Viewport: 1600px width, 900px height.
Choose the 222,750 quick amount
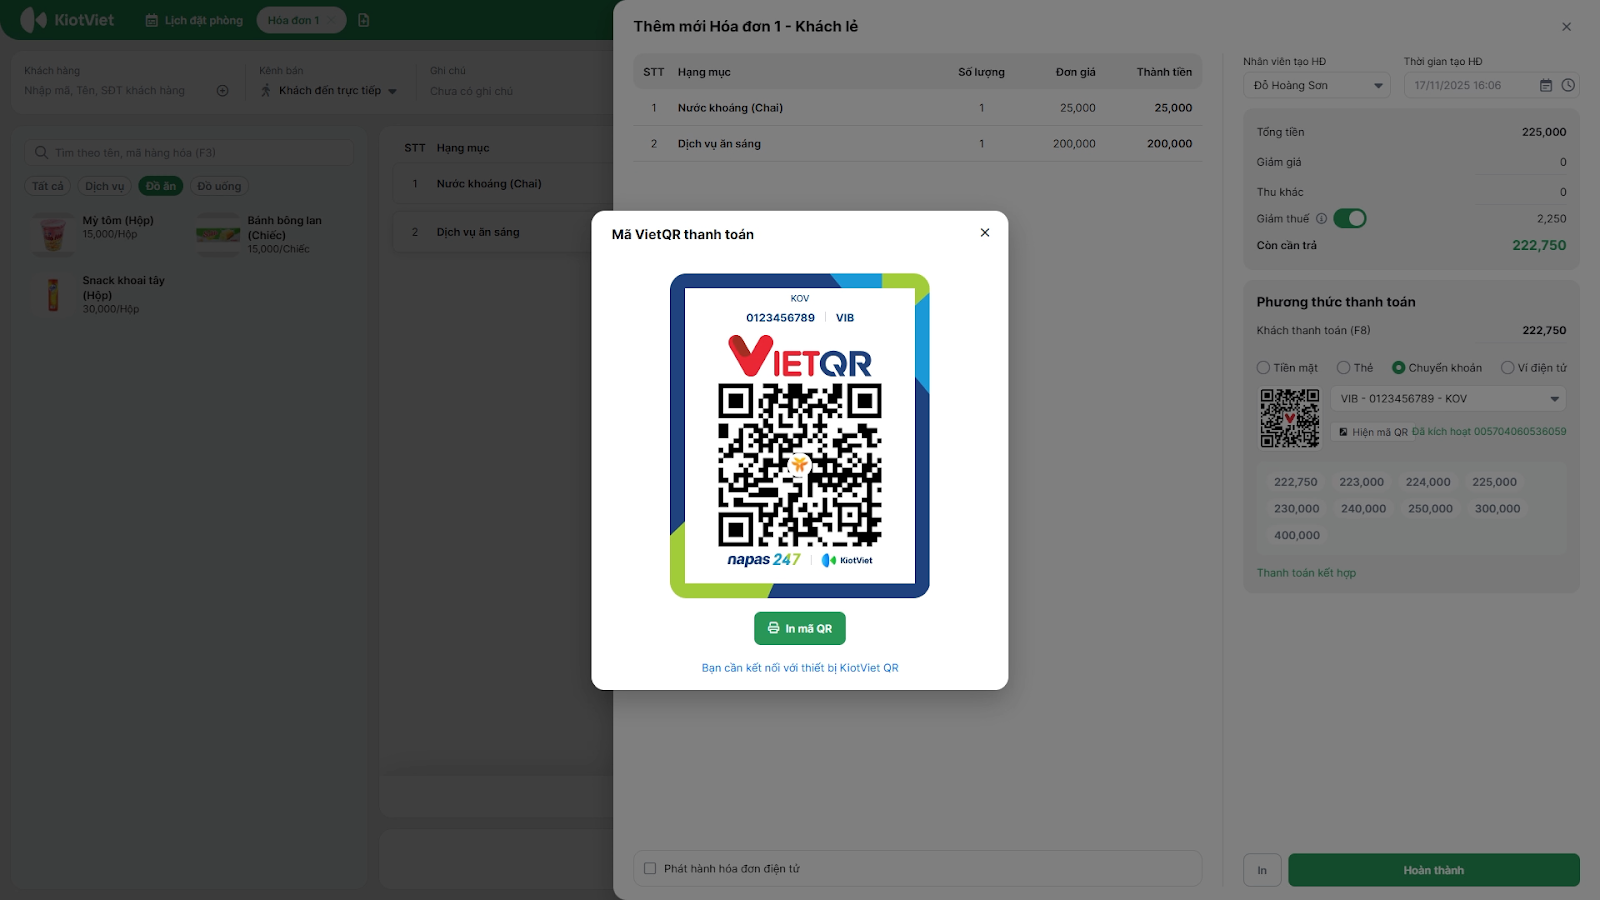1296,482
